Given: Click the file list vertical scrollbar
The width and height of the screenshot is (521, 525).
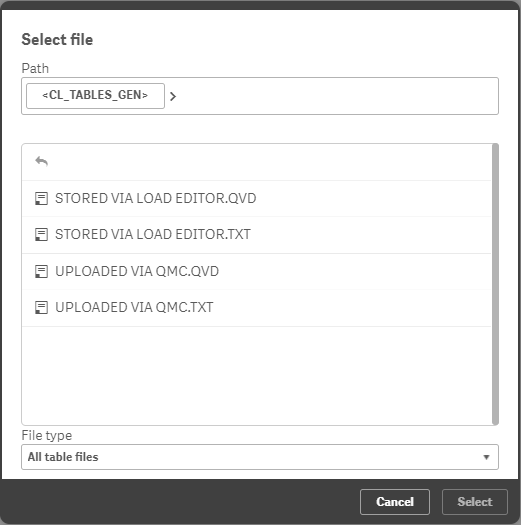Looking at the screenshot, I should click(495, 284).
